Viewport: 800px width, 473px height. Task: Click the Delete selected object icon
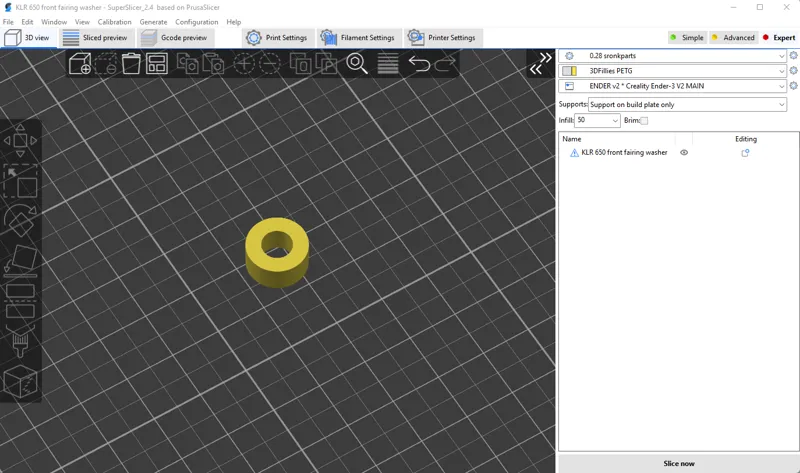point(106,64)
